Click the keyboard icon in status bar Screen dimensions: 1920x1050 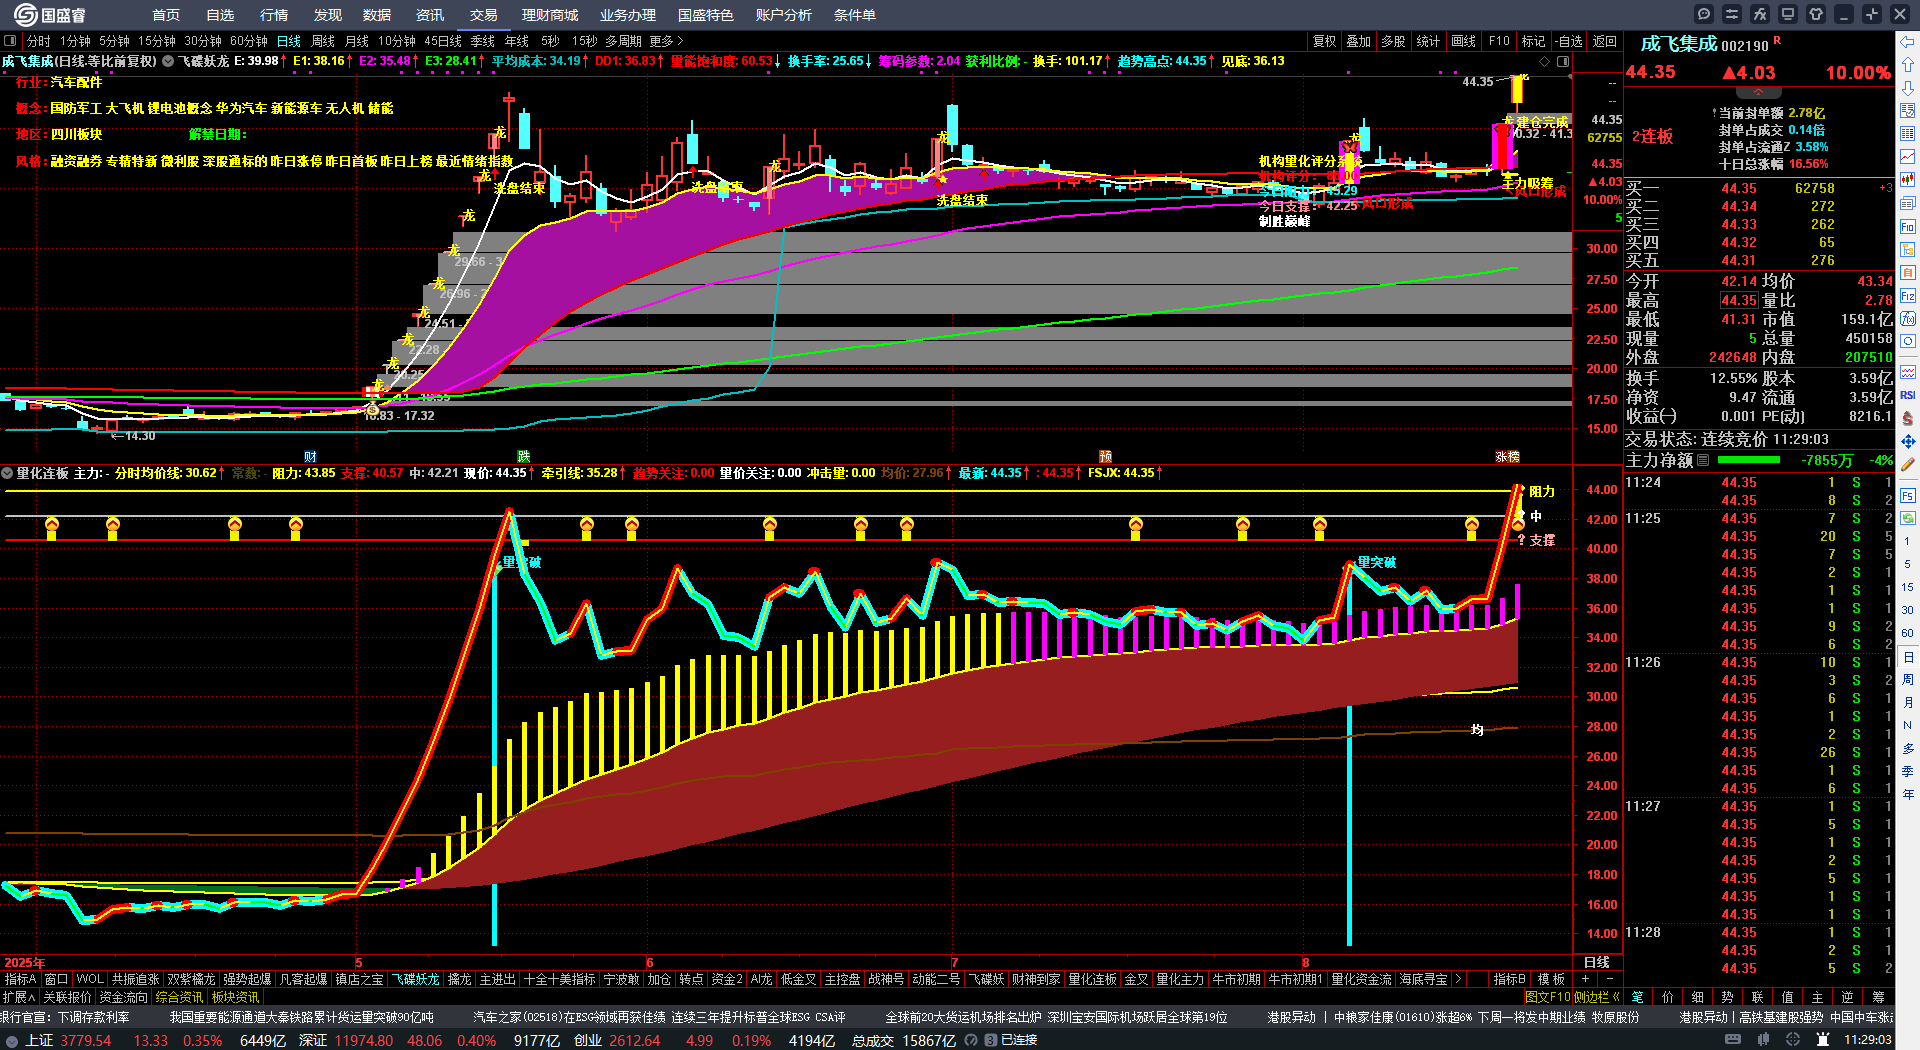(x=1733, y=1040)
